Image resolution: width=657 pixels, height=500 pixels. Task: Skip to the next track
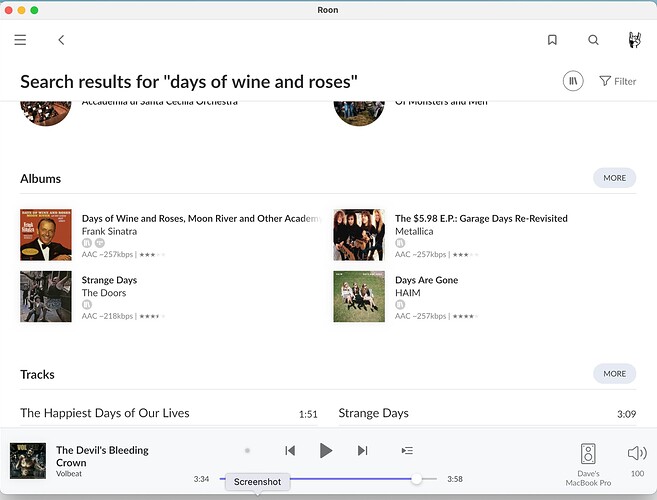[x=362, y=451]
